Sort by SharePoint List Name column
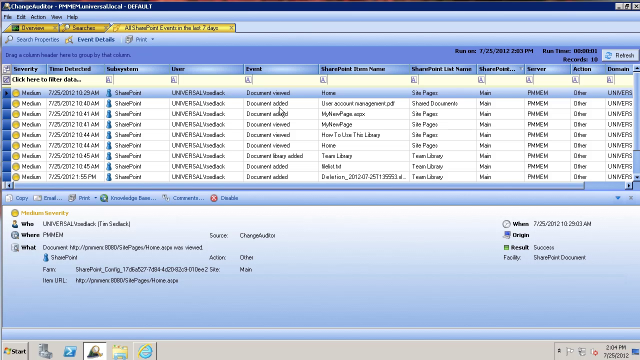640x360 pixels. click(443, 69)
